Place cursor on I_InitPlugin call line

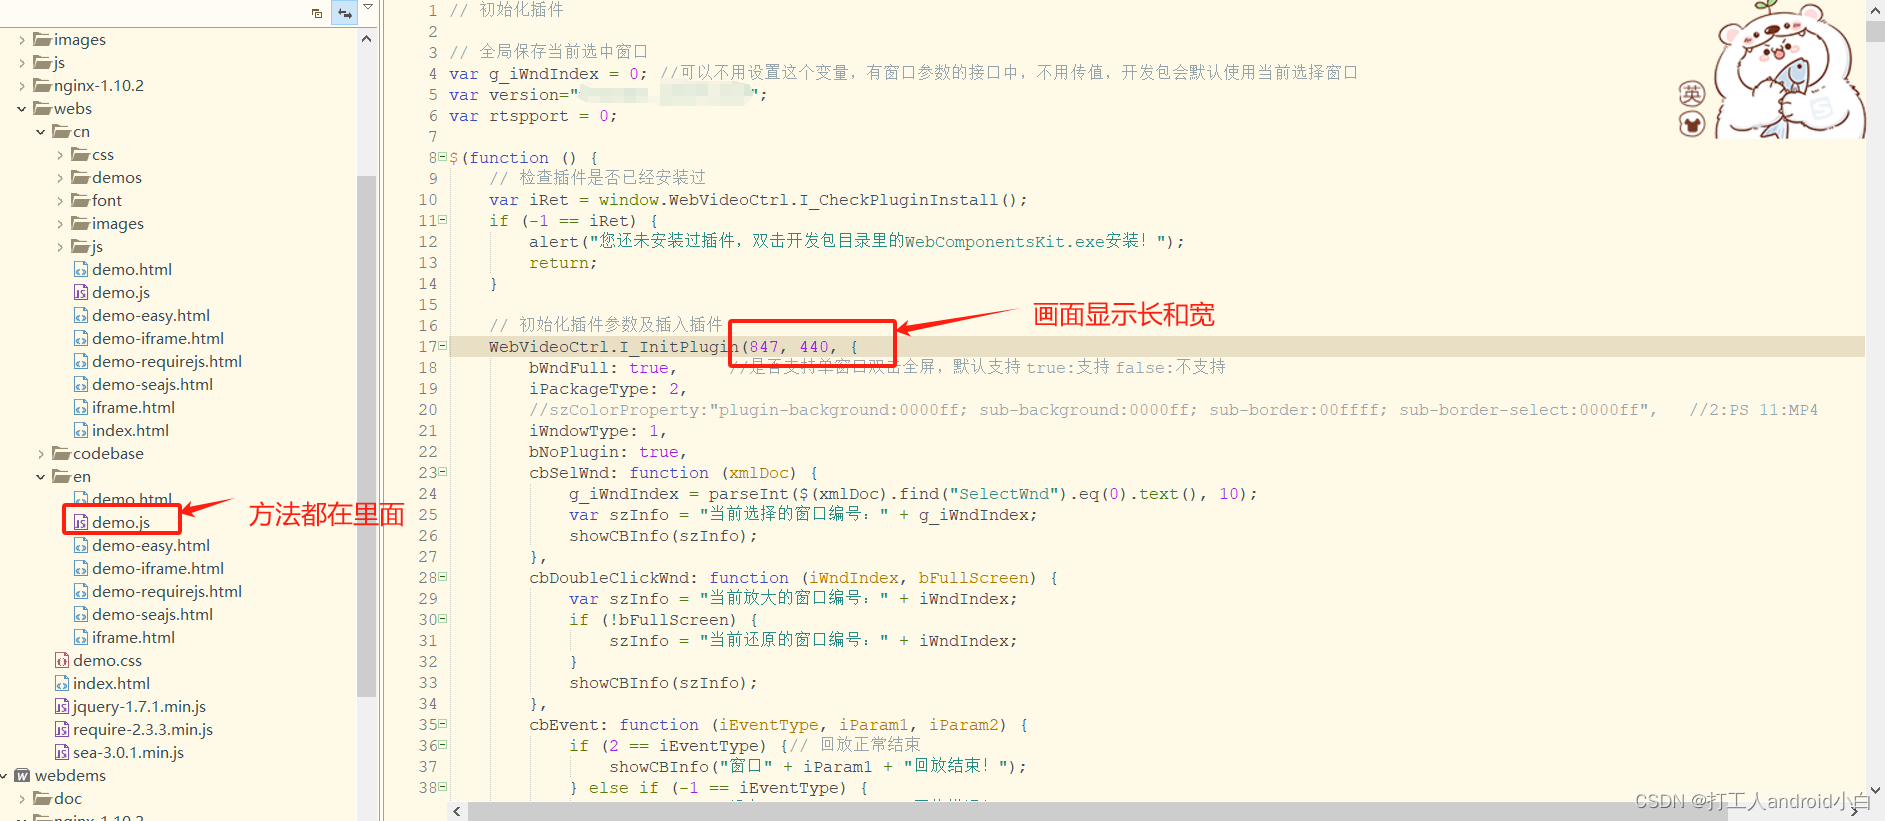[1157, 347]
